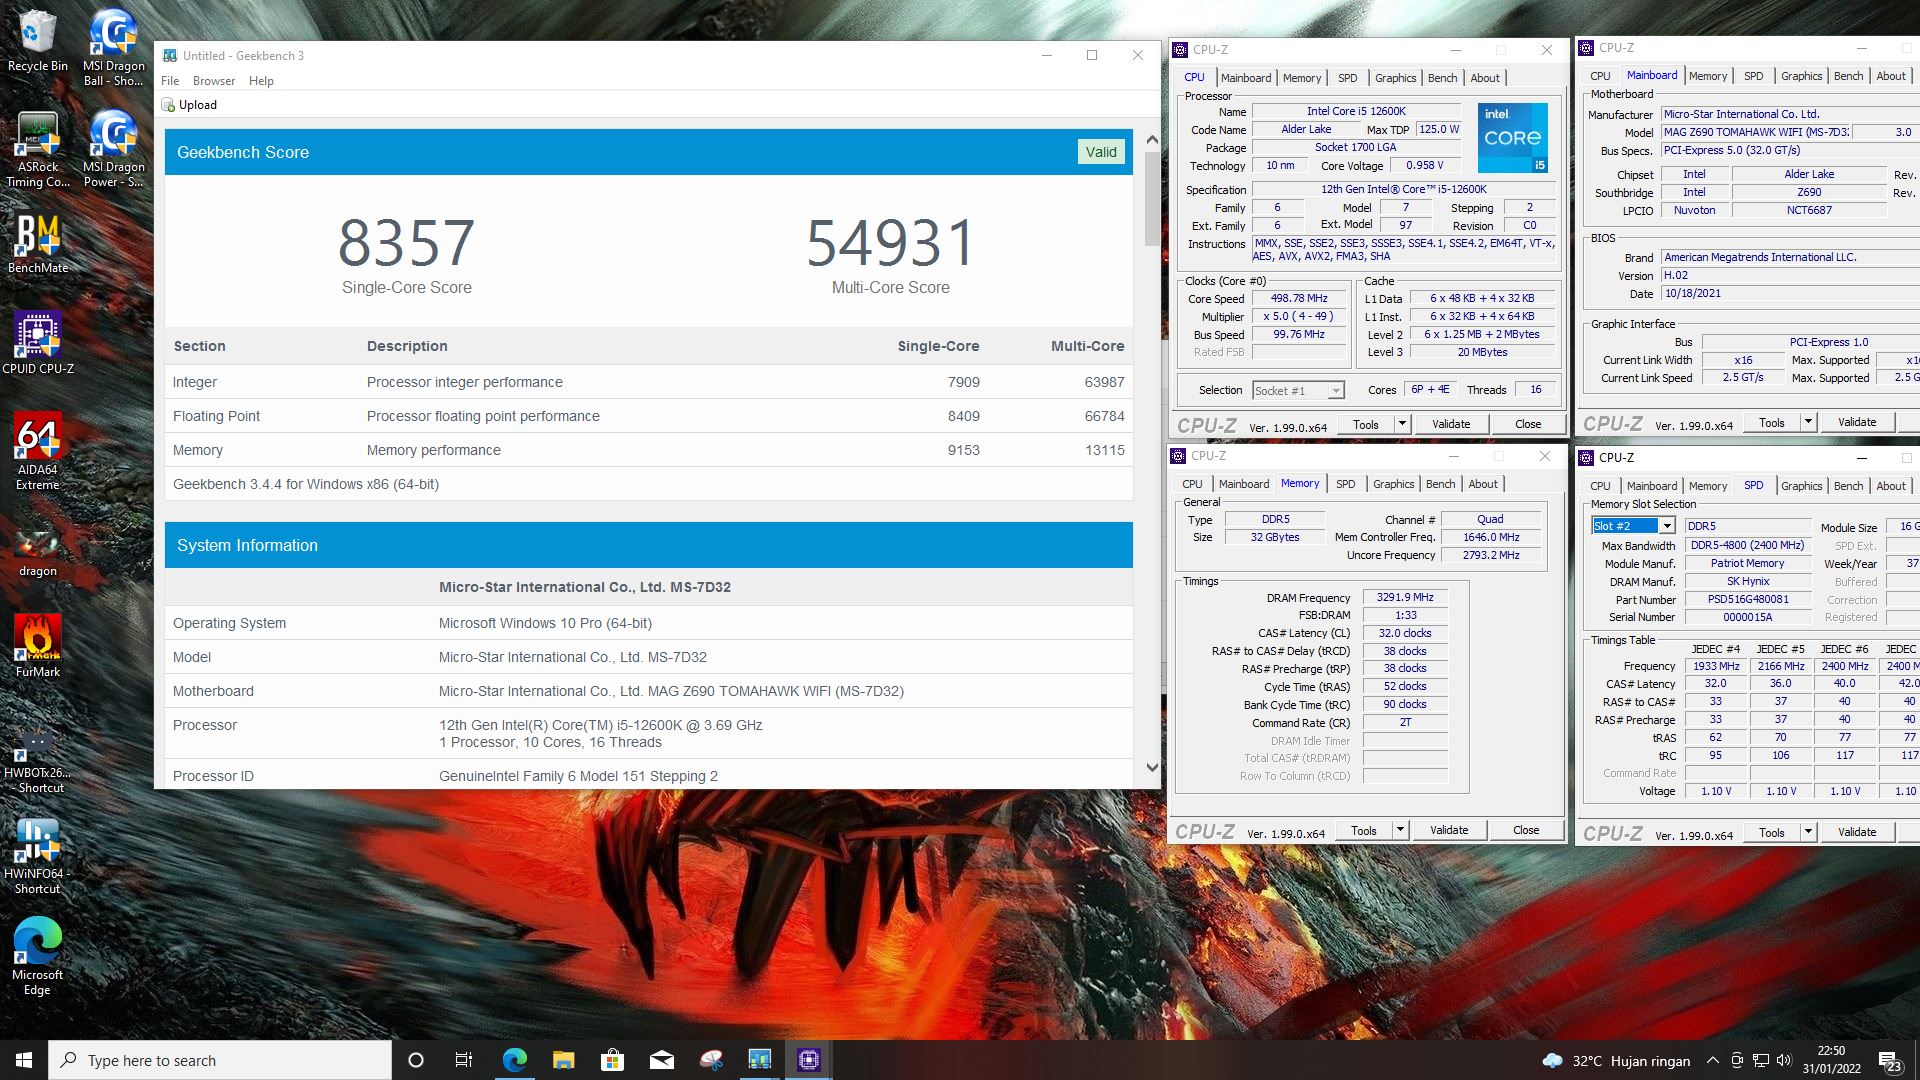Viewport: 1920px width, 1080px height.
Task: Switch to CPU-Z taskbar icon
Action: (808, 1060)
